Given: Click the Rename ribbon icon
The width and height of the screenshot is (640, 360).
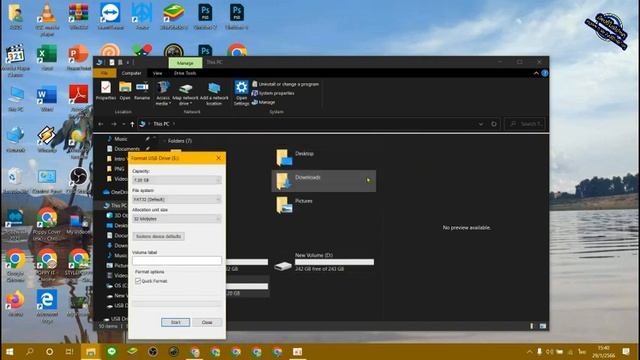Looking at the screenshot, I should click(x=142, y=90).
